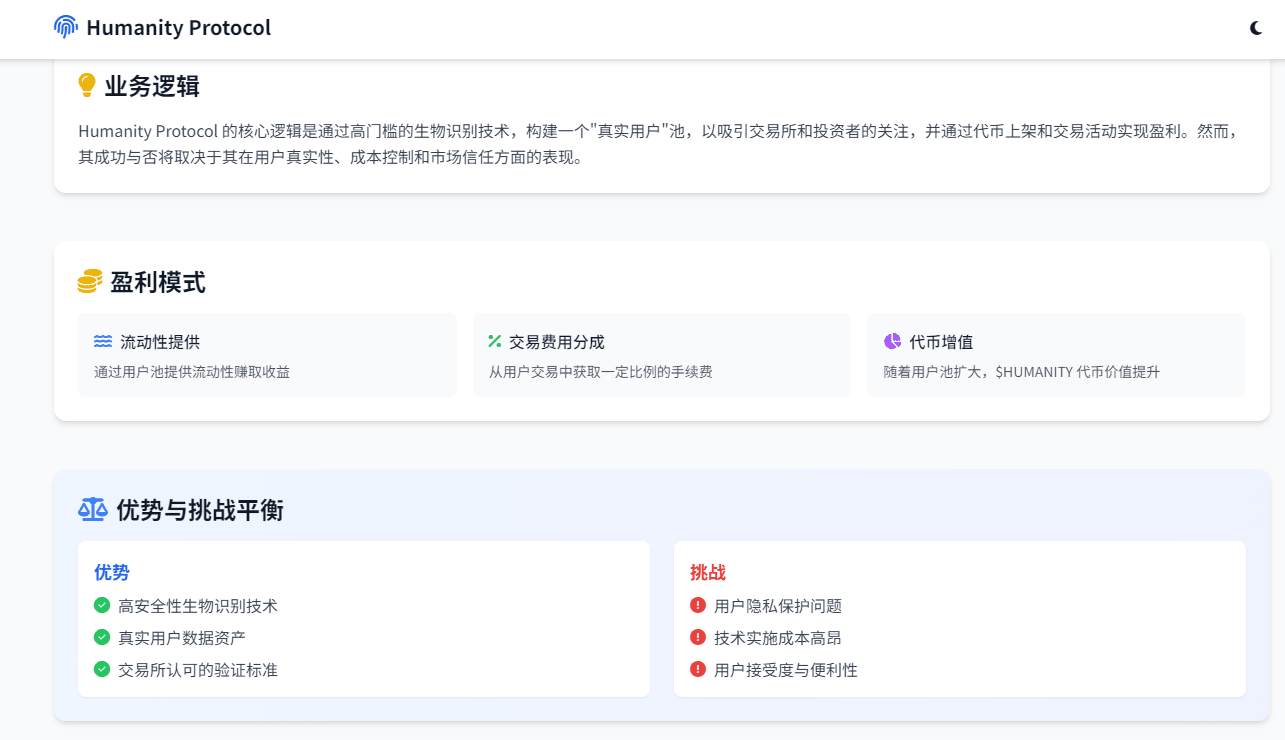Select text 高安全性生物识别技术
Screen dimensions: 1285x740
pyautogui.click(x=198, y=606)
